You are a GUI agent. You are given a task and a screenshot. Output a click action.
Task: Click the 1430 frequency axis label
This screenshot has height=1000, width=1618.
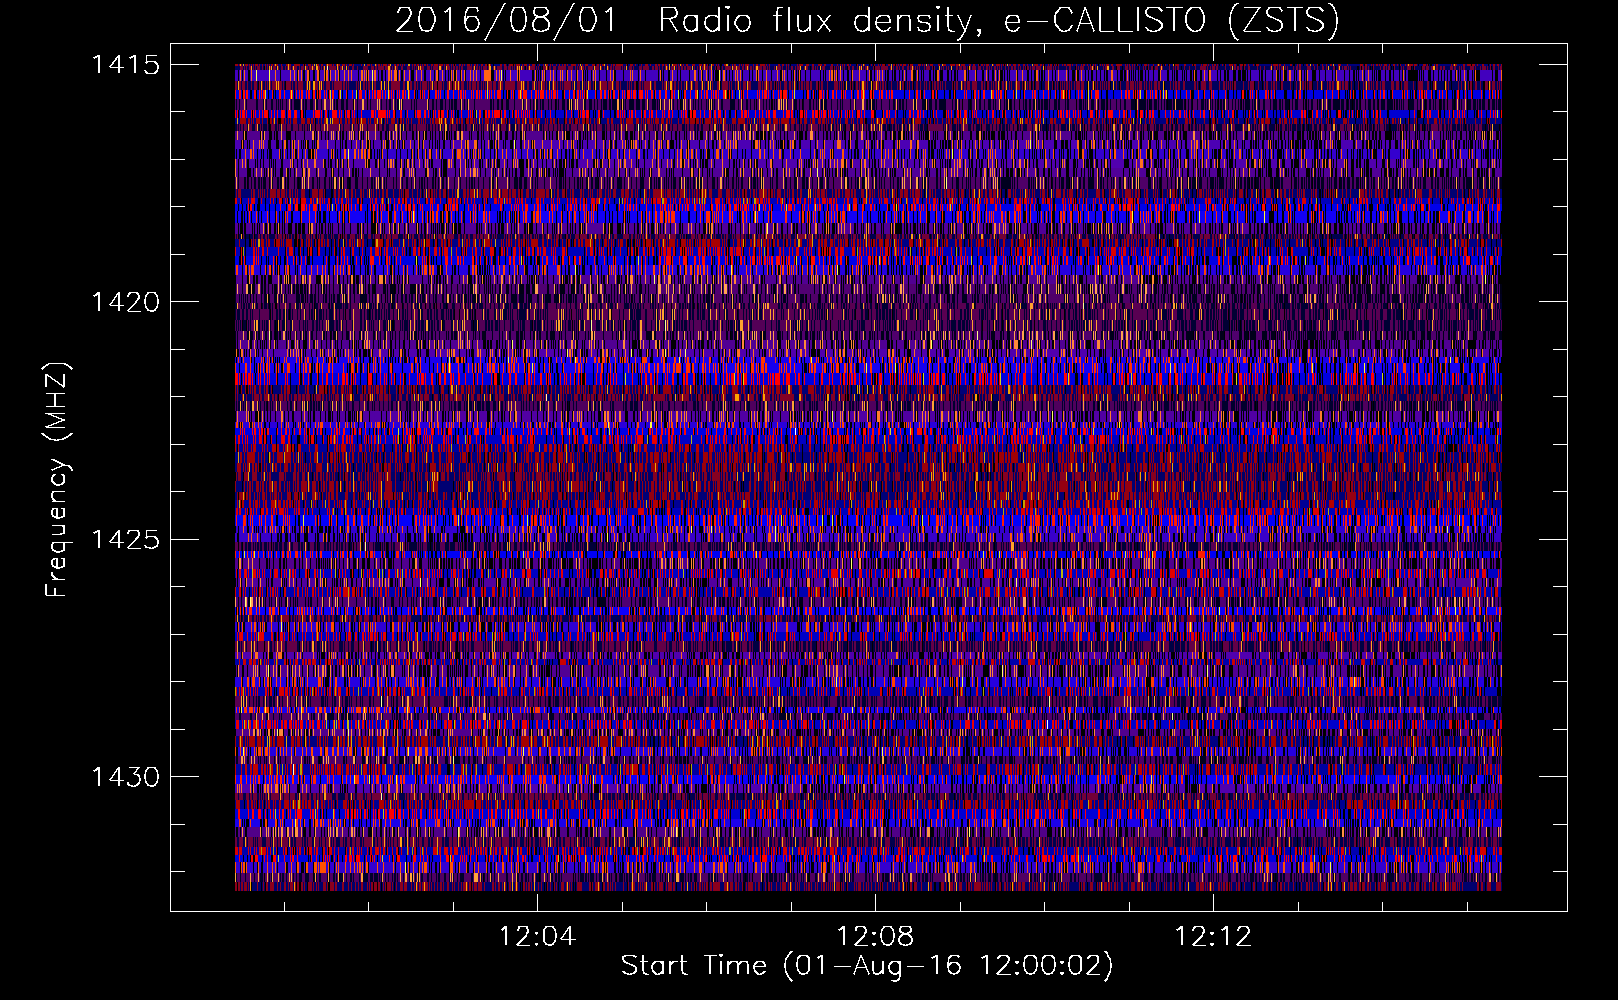click(x=125, y=777)
